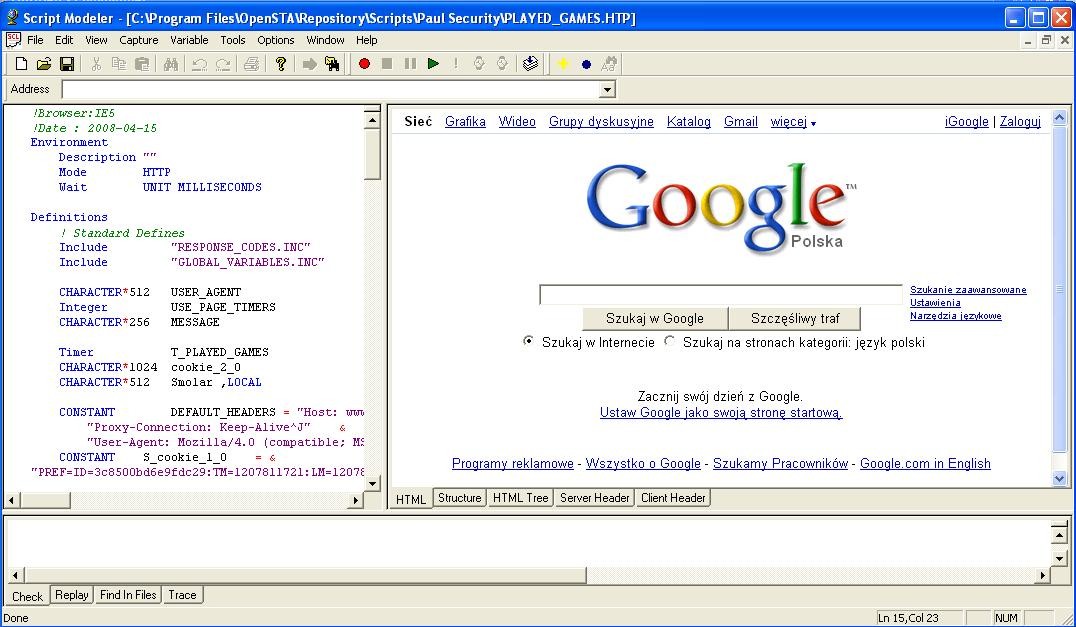The image size is (1076, 627).
Task: Open the Options menu
Action: click(276, 40)
